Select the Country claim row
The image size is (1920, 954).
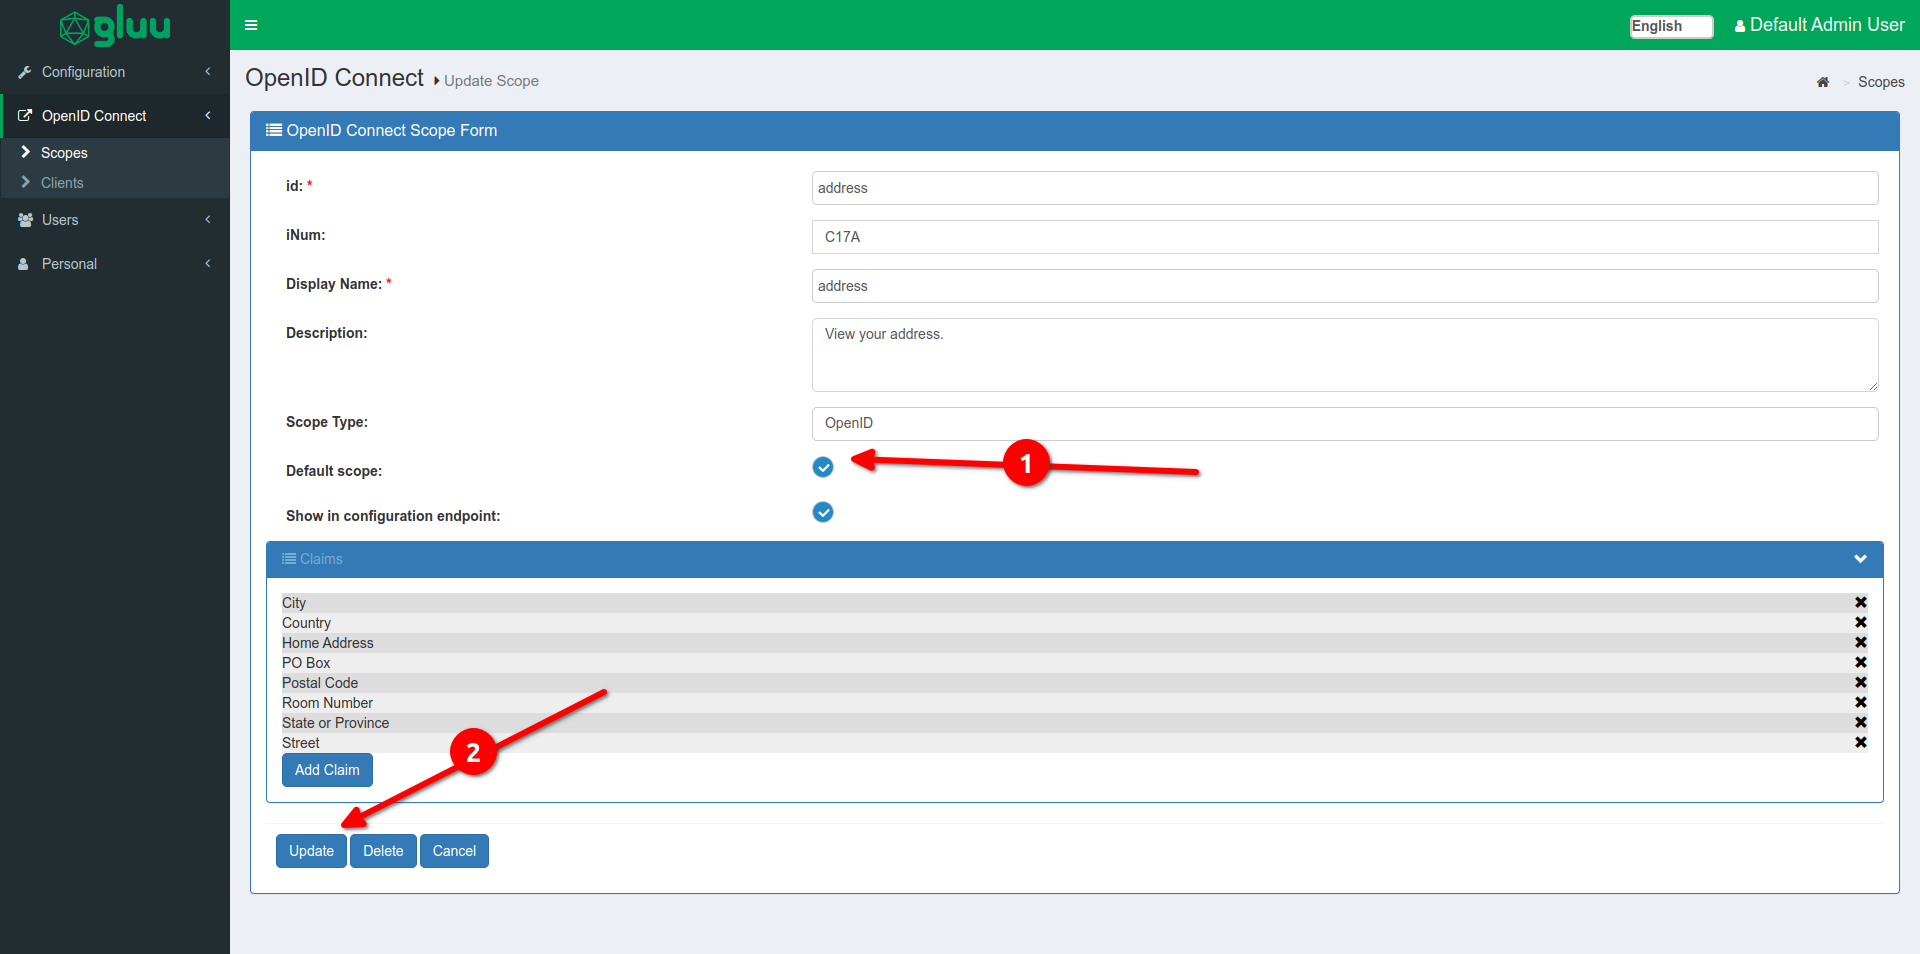point(1075,623)
